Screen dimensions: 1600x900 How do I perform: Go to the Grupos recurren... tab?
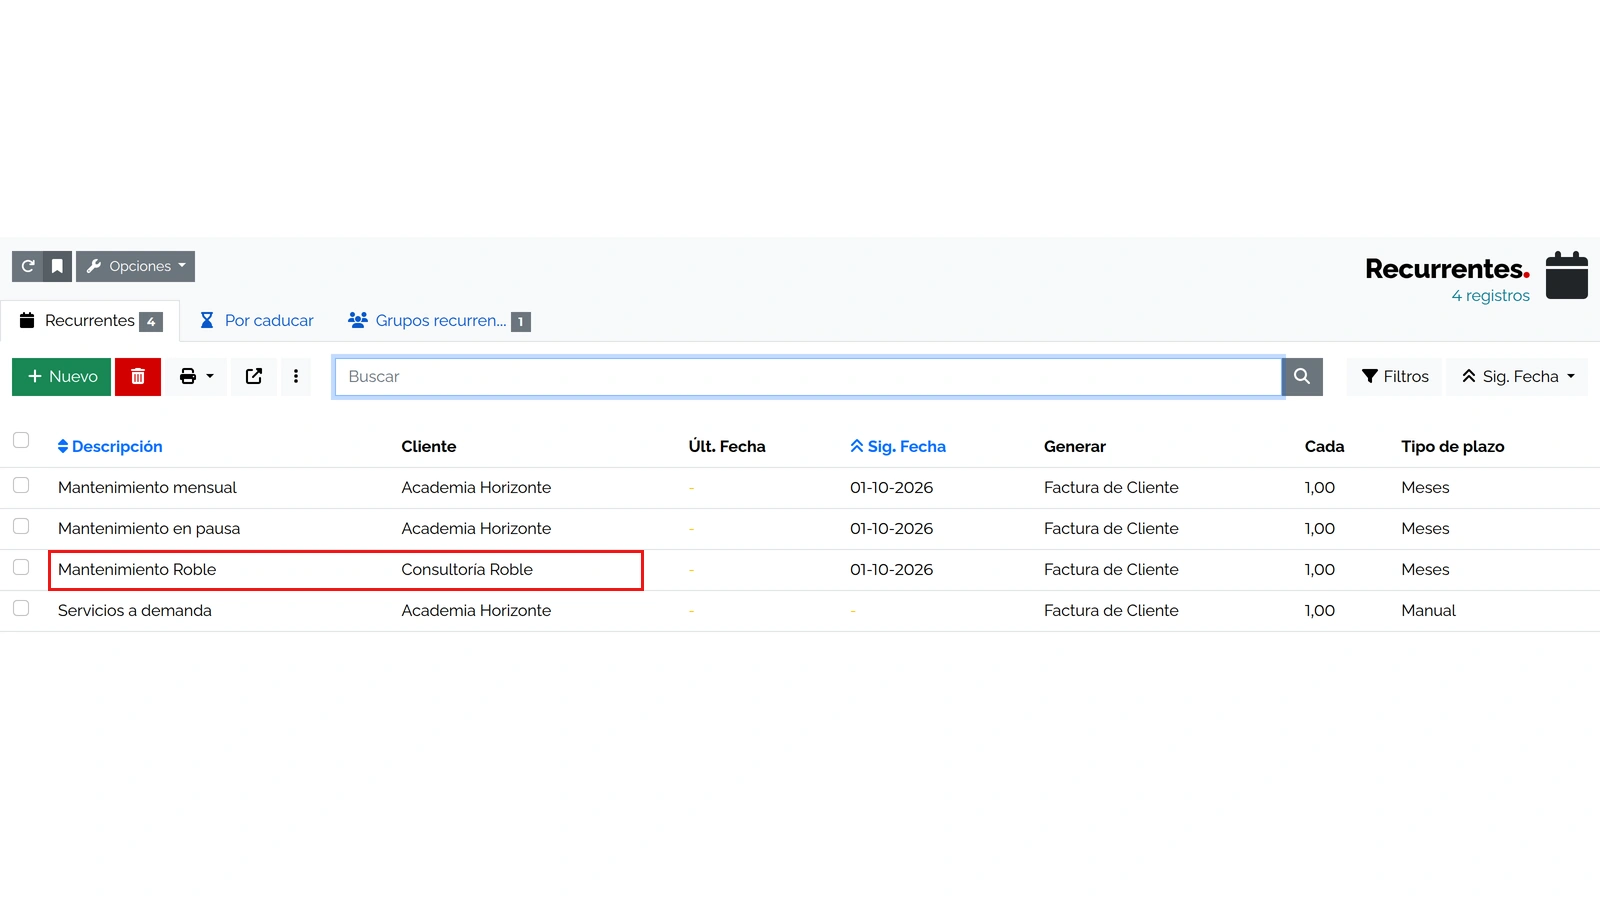(439, 321)
